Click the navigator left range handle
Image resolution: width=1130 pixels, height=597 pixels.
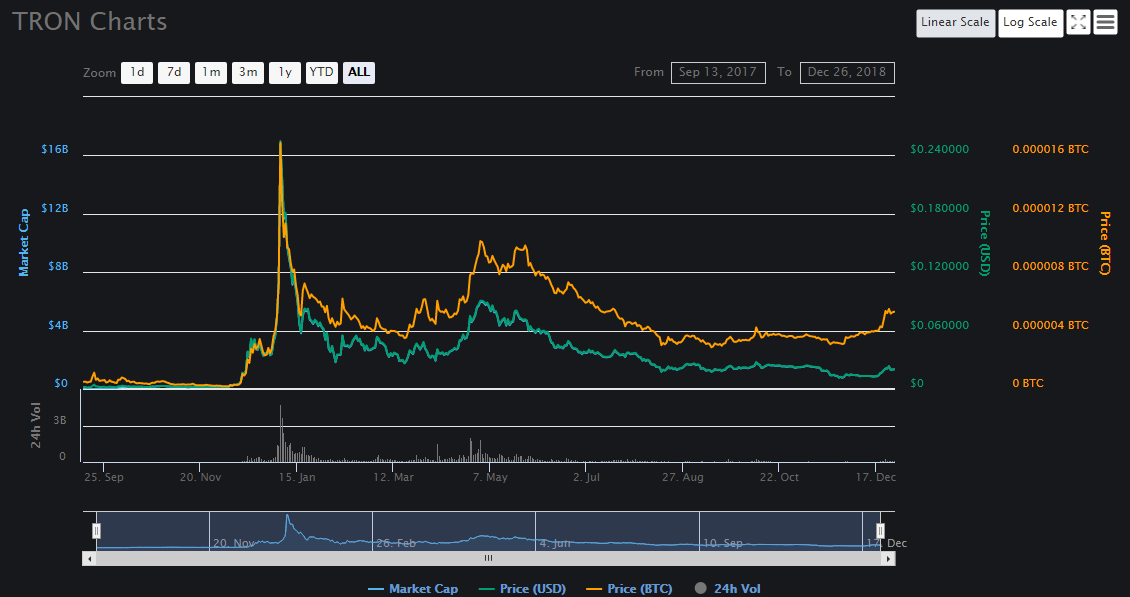97,531
